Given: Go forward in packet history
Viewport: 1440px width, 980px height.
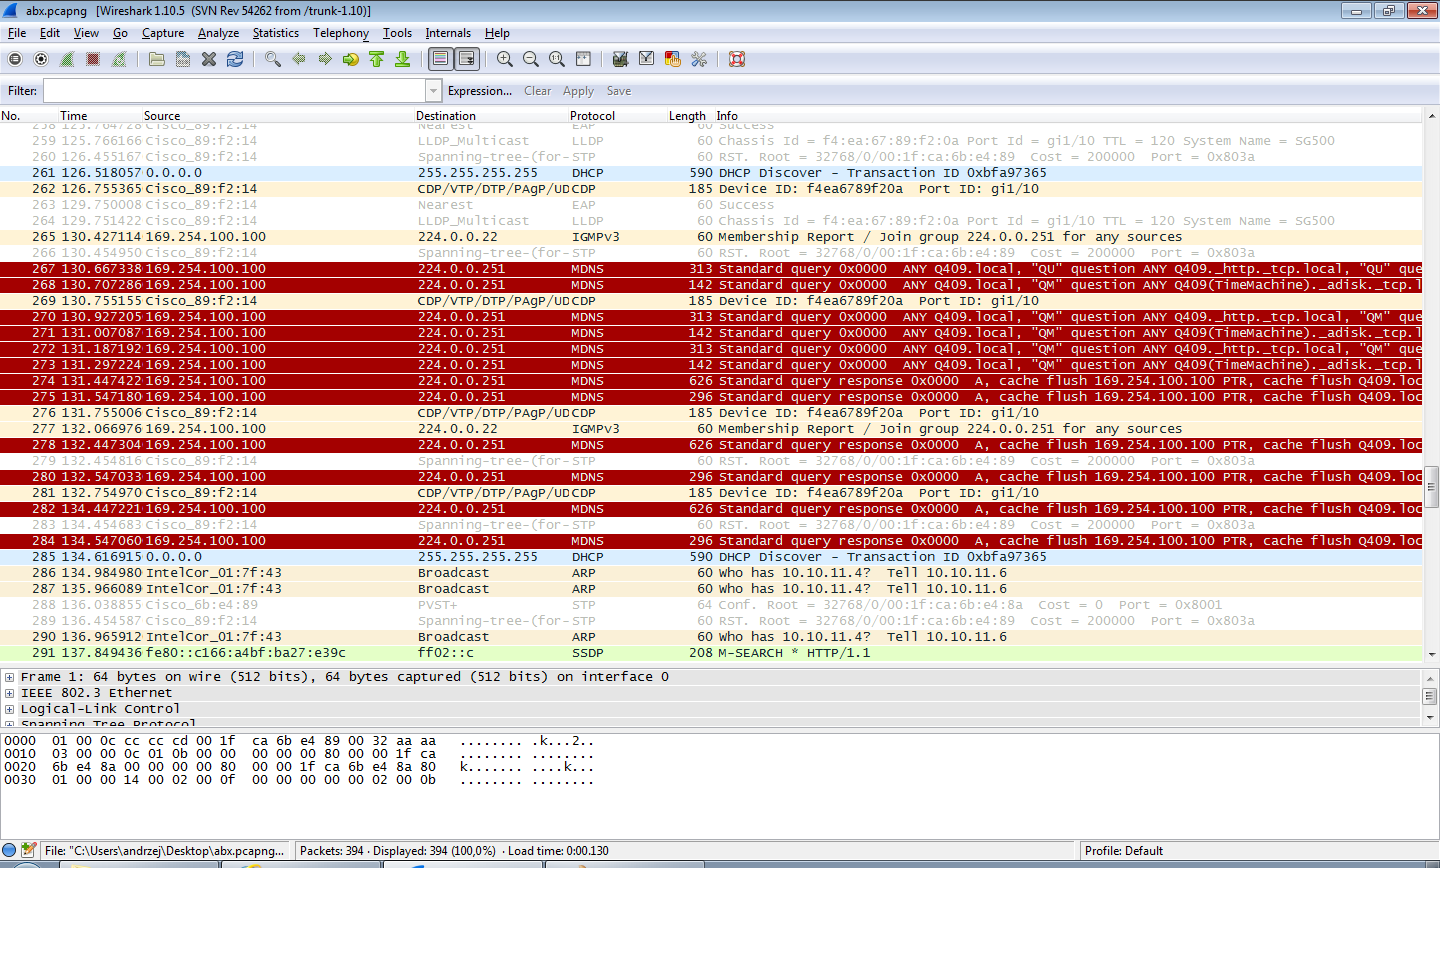Looking at the screenshot, I should [325, 59].
